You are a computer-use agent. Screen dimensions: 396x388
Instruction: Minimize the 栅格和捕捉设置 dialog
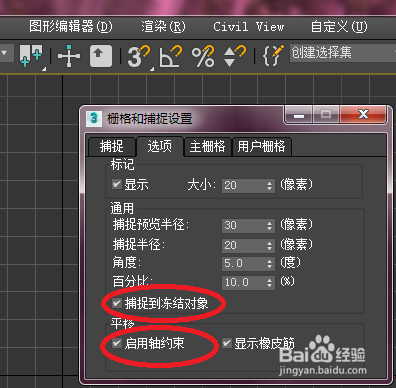pyautogui.click(x=299, y=115)
